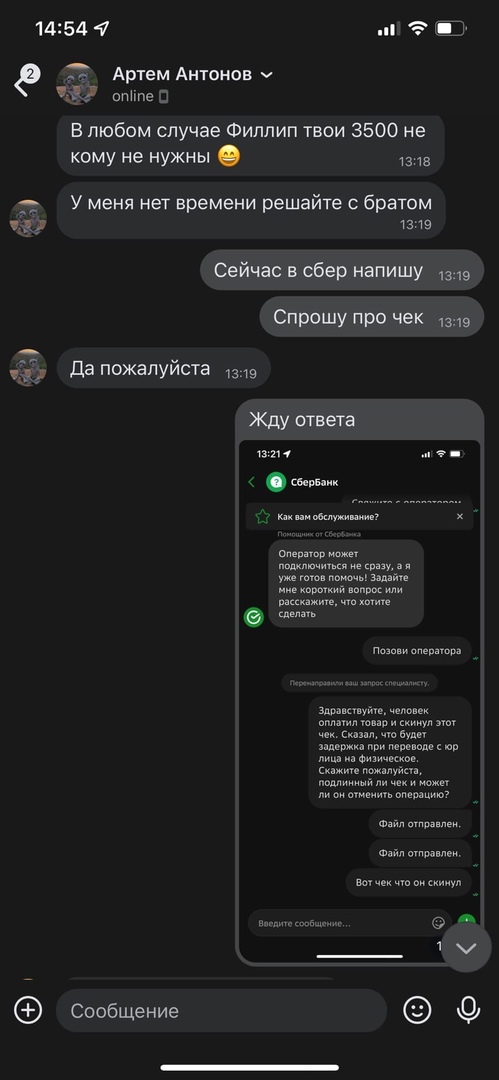Tap the avatar beside У меня нет времени message
Image resolution: width=499 pixels, height=1080 pixels.
pos(28,218)
